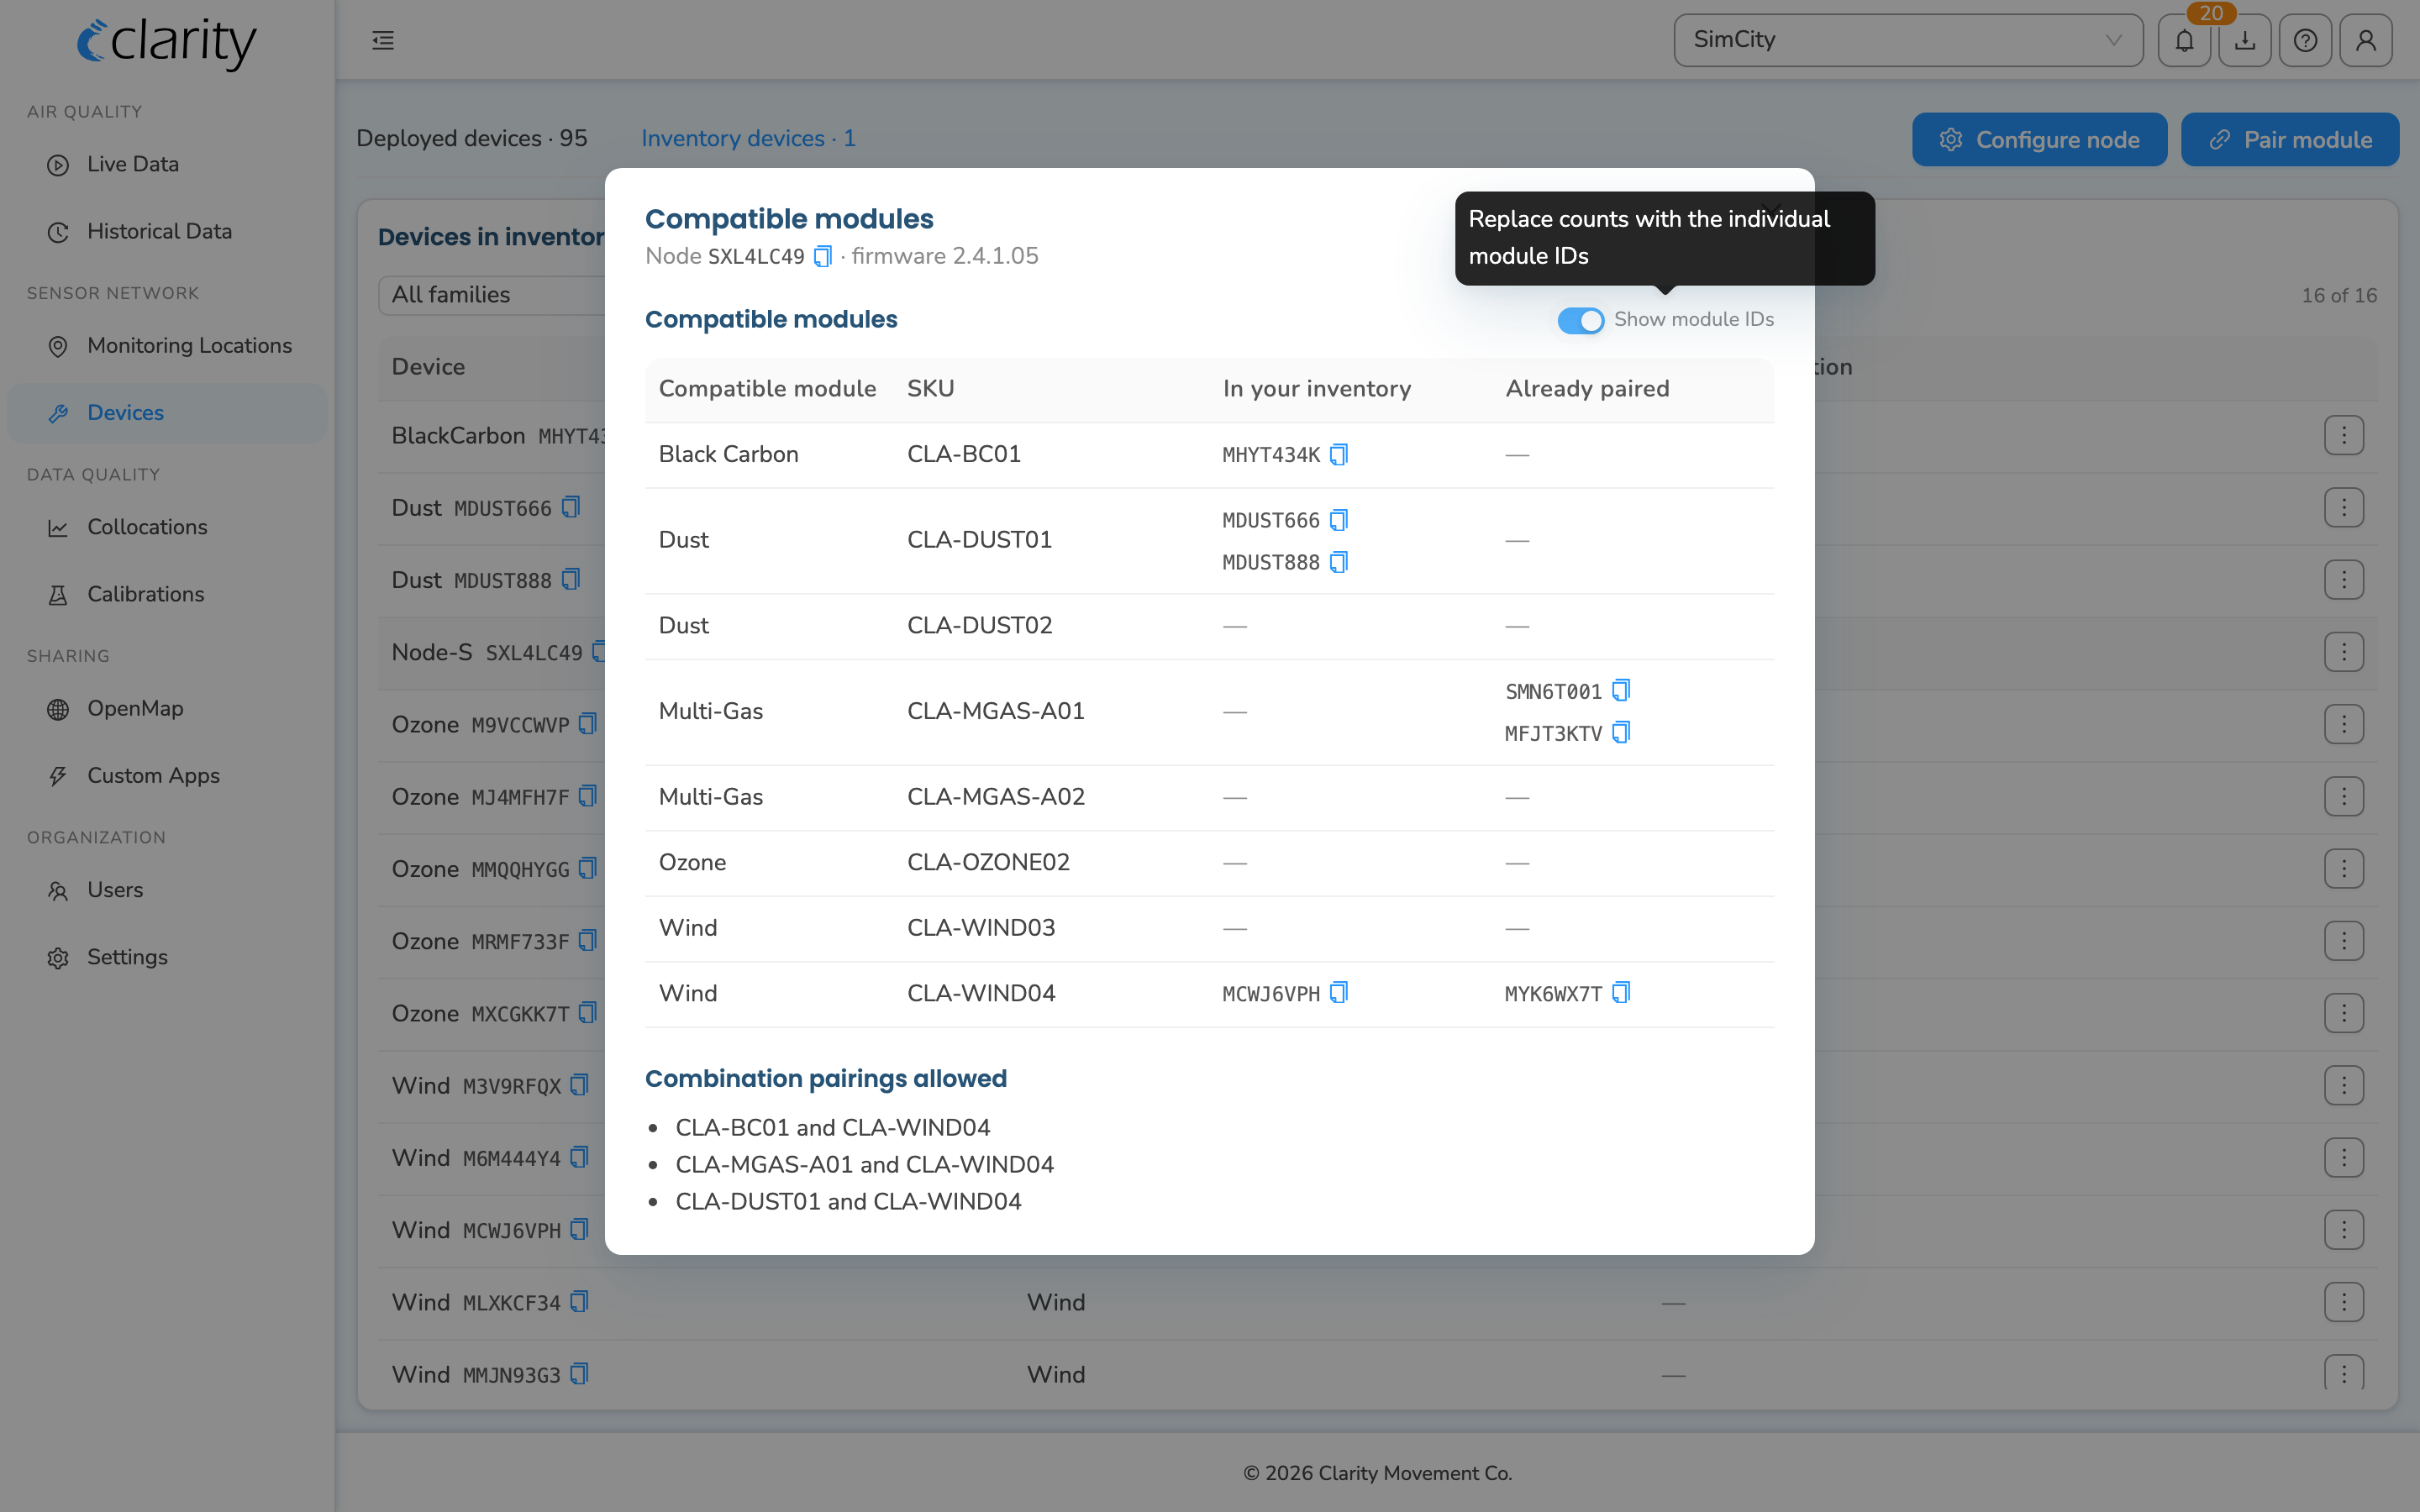The width and height of the screenshot is (2420, 1512).
Task: Click the Configure node button
Action: click(x=2039, y=140)
